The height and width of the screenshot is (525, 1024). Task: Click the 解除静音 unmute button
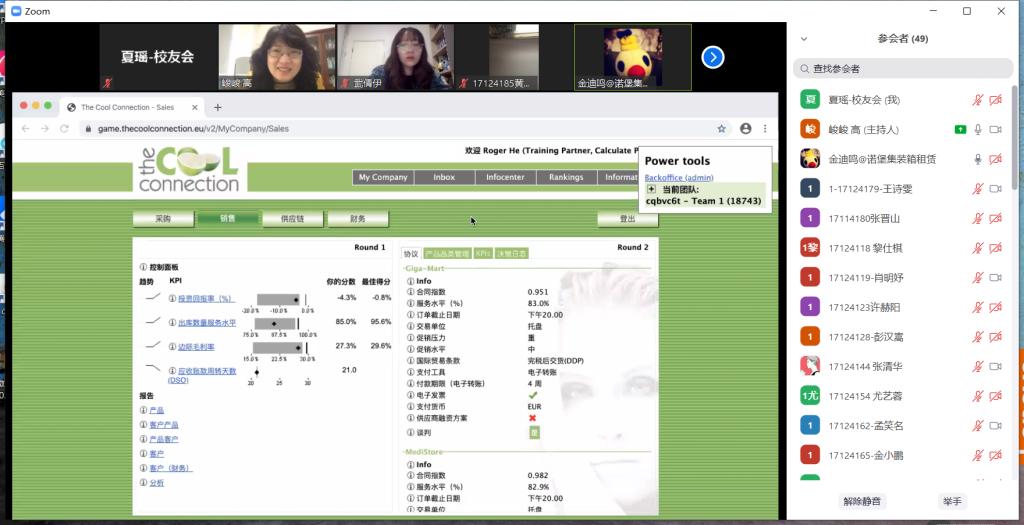coord(863,501)
